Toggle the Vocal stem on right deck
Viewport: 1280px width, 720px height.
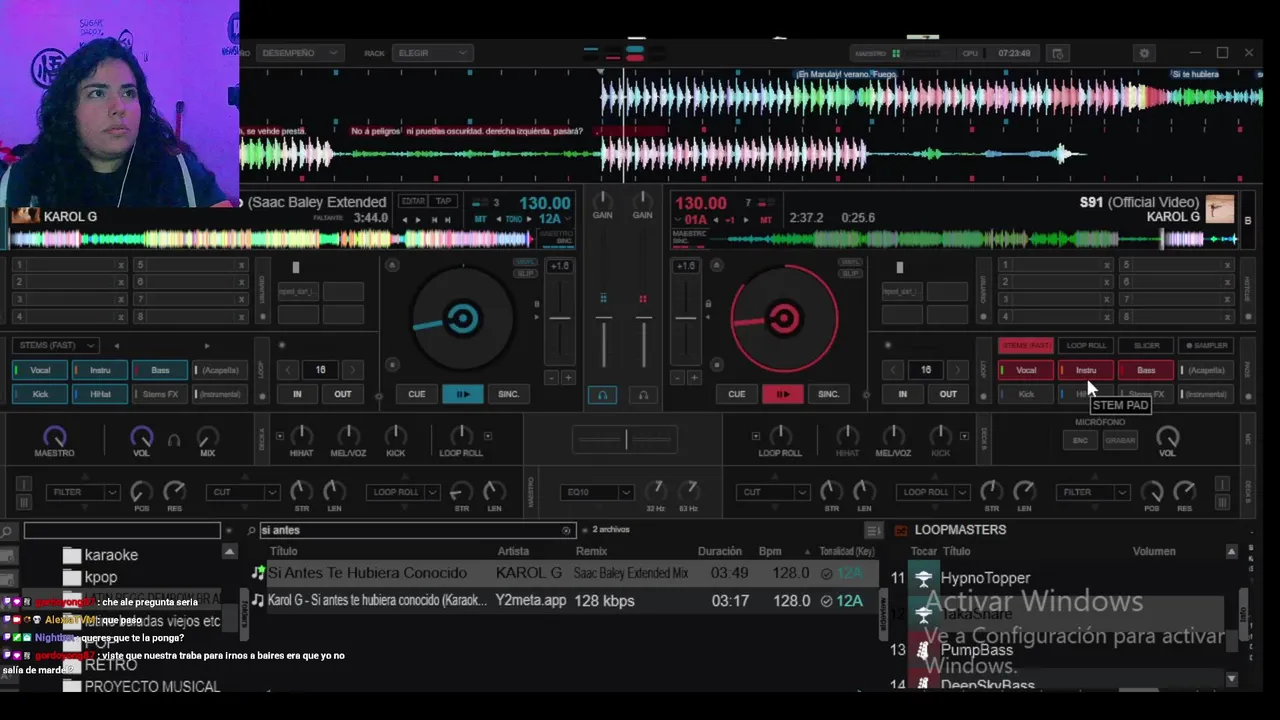click(1026, 370)
